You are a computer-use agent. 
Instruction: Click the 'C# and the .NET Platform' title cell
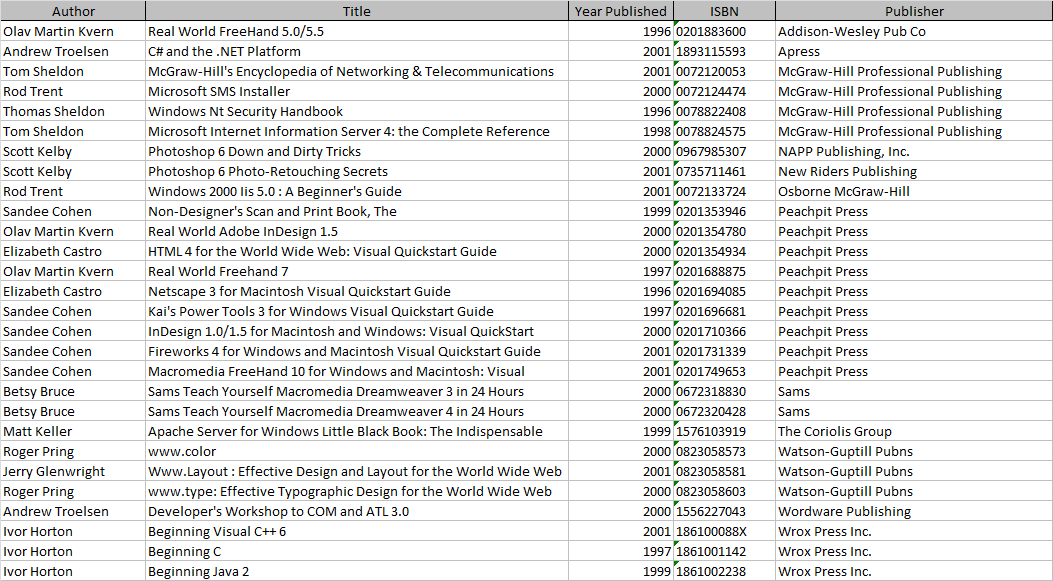[x=357, y=52]
